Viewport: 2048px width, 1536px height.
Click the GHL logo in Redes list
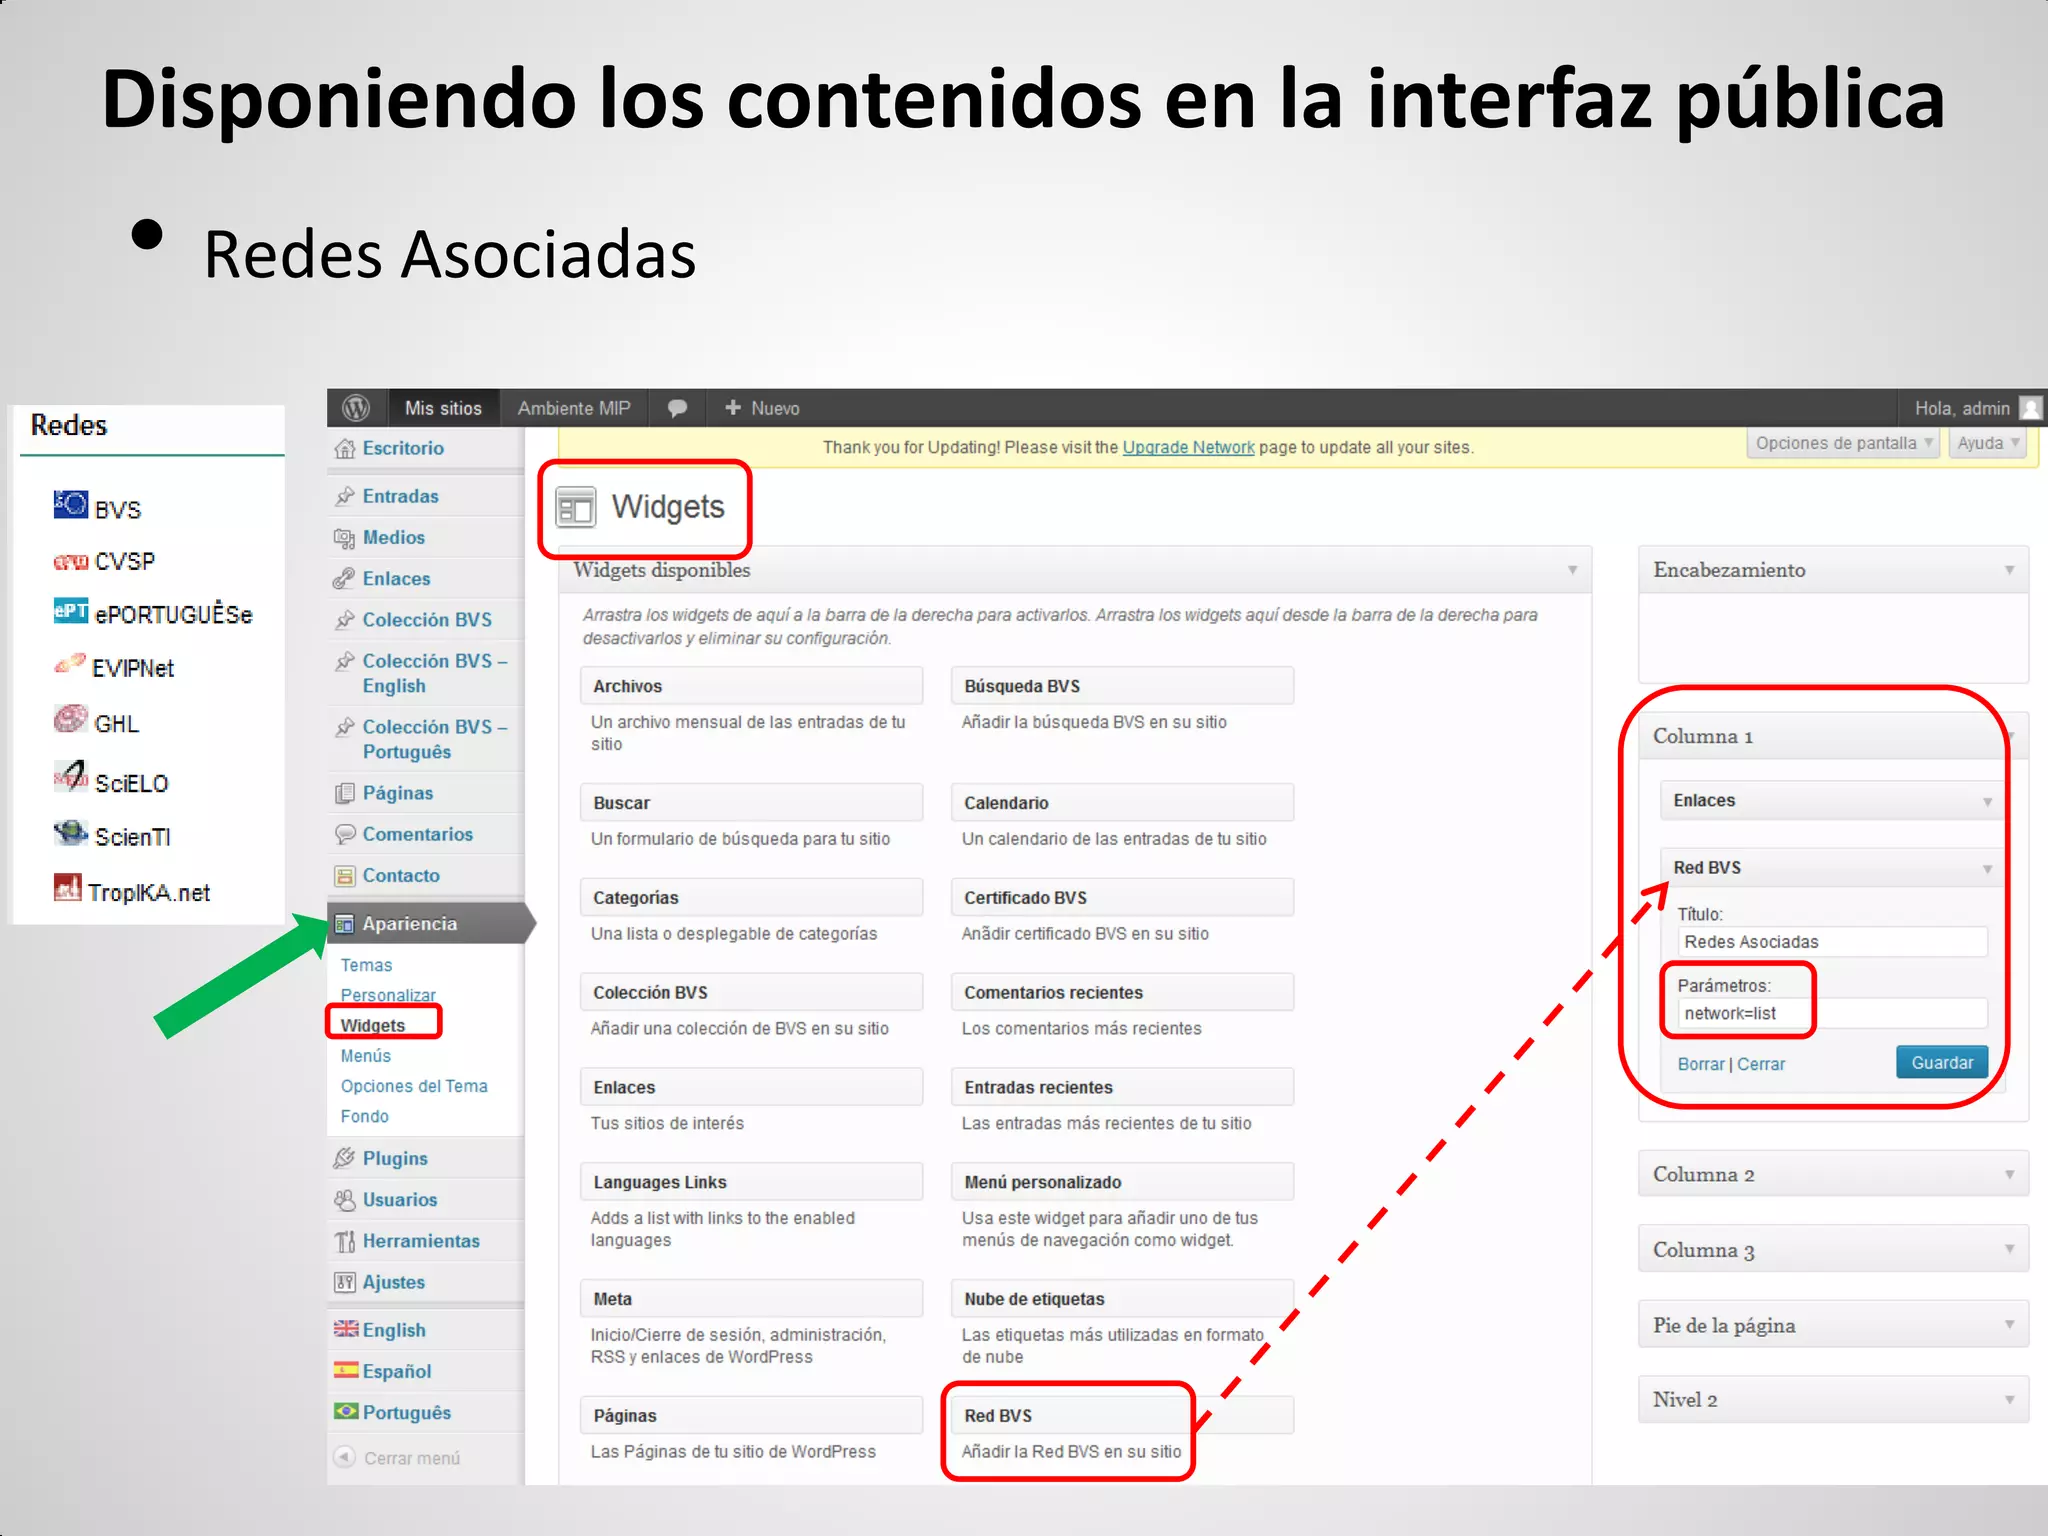pos(71,719)
